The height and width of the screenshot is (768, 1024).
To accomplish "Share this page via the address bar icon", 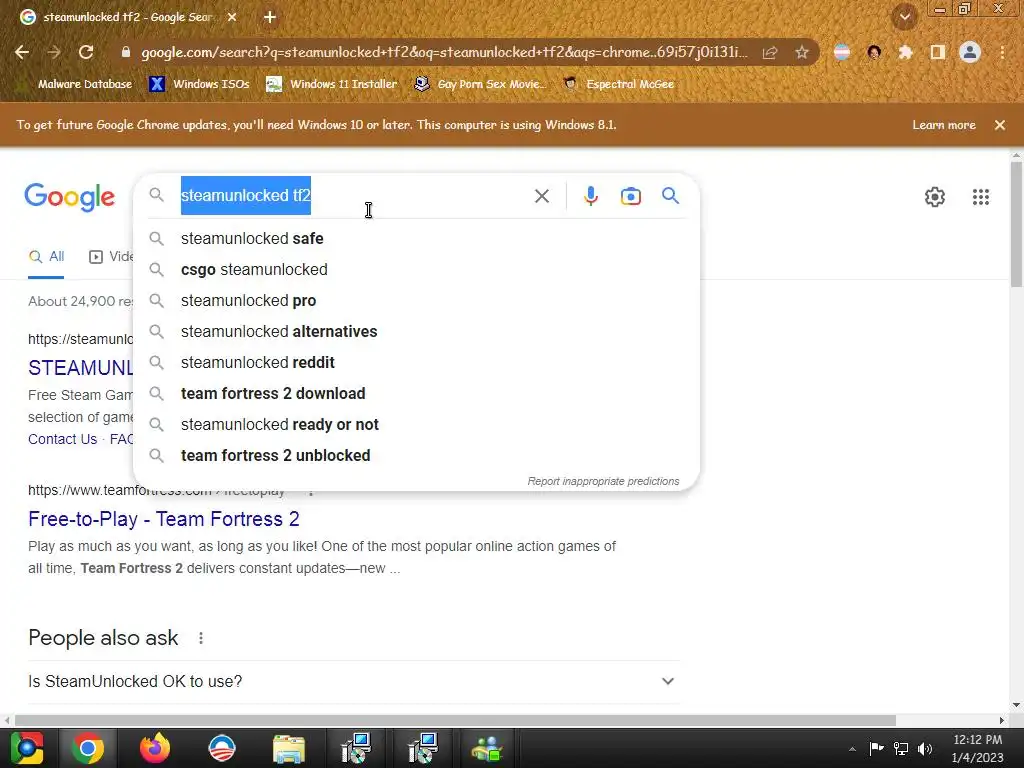I will click(770, 52).
